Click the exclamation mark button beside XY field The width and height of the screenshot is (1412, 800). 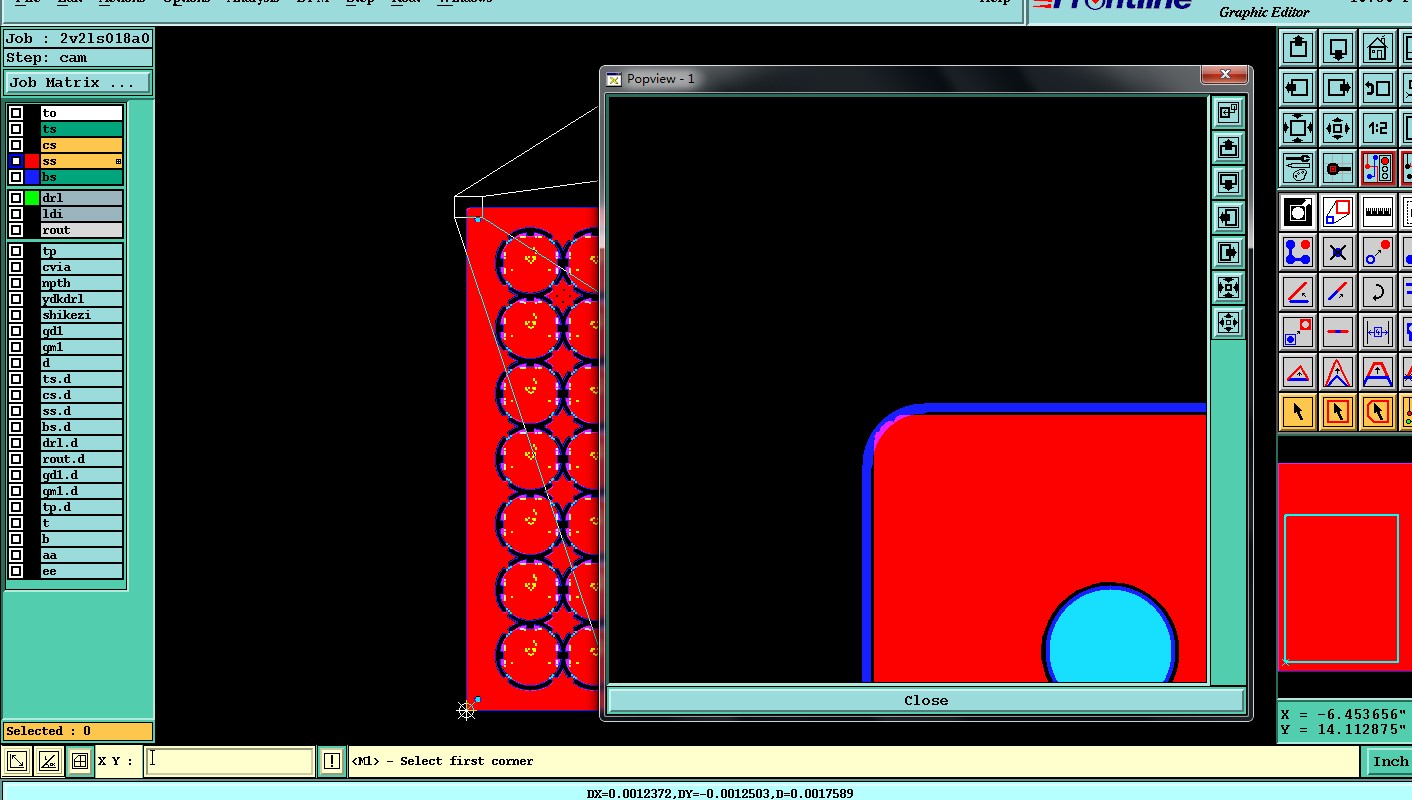pos(332,762)
